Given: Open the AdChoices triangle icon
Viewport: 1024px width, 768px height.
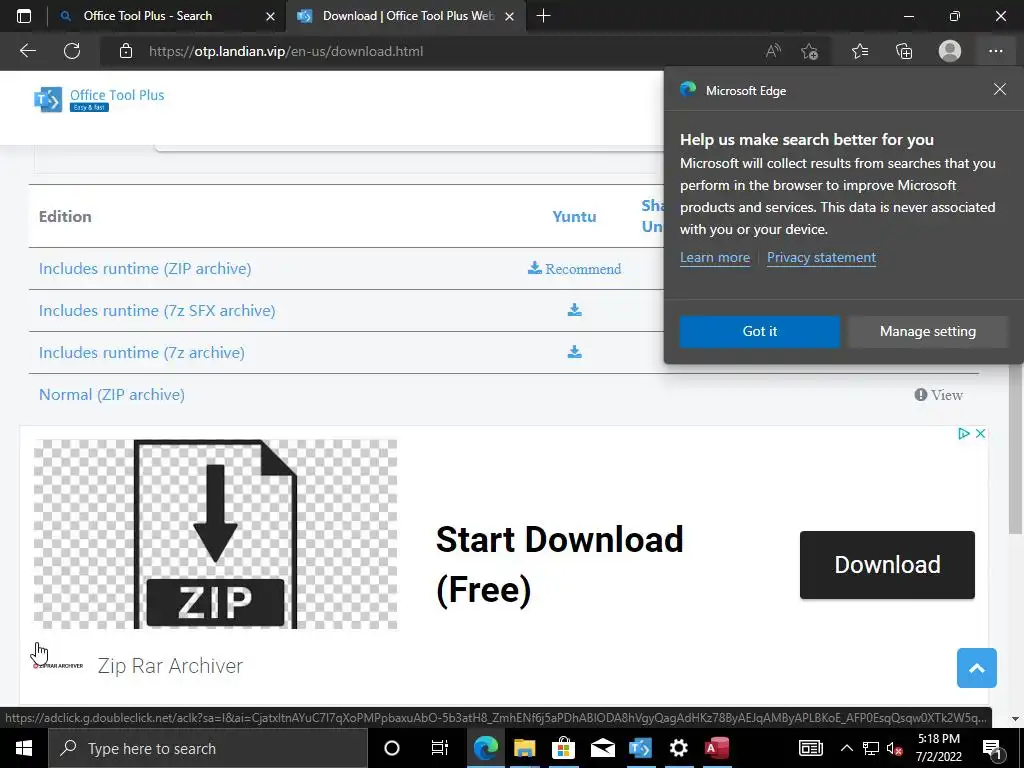Looking at the screenshot, I should point(963,433).
